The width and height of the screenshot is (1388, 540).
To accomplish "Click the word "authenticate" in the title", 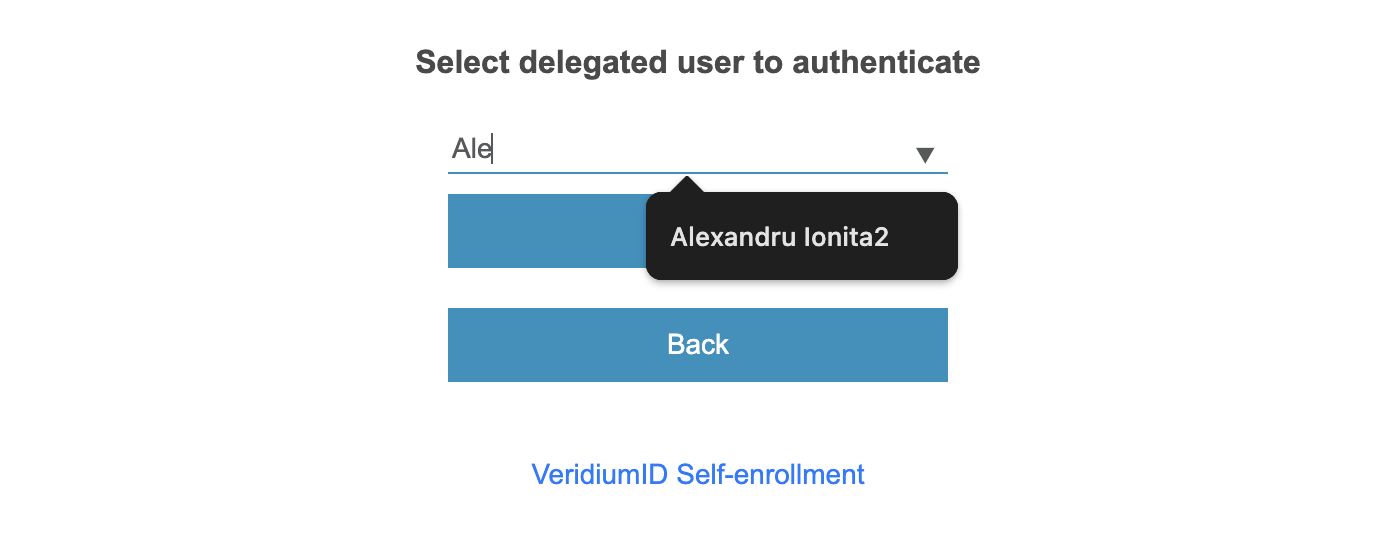I will coord(886,62).
